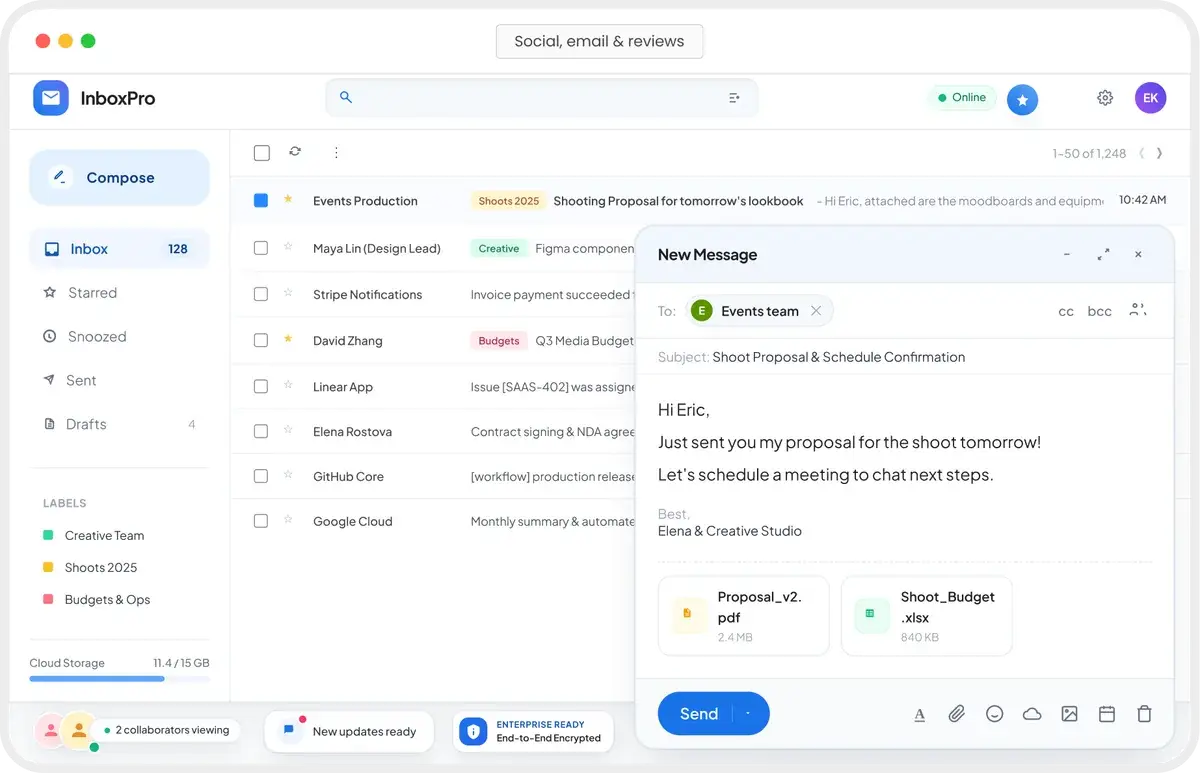
Task: Click the spreadsheet icon of Shoot_Budget.xlsx
Action: pyautogui.click(x=870, y=613)
